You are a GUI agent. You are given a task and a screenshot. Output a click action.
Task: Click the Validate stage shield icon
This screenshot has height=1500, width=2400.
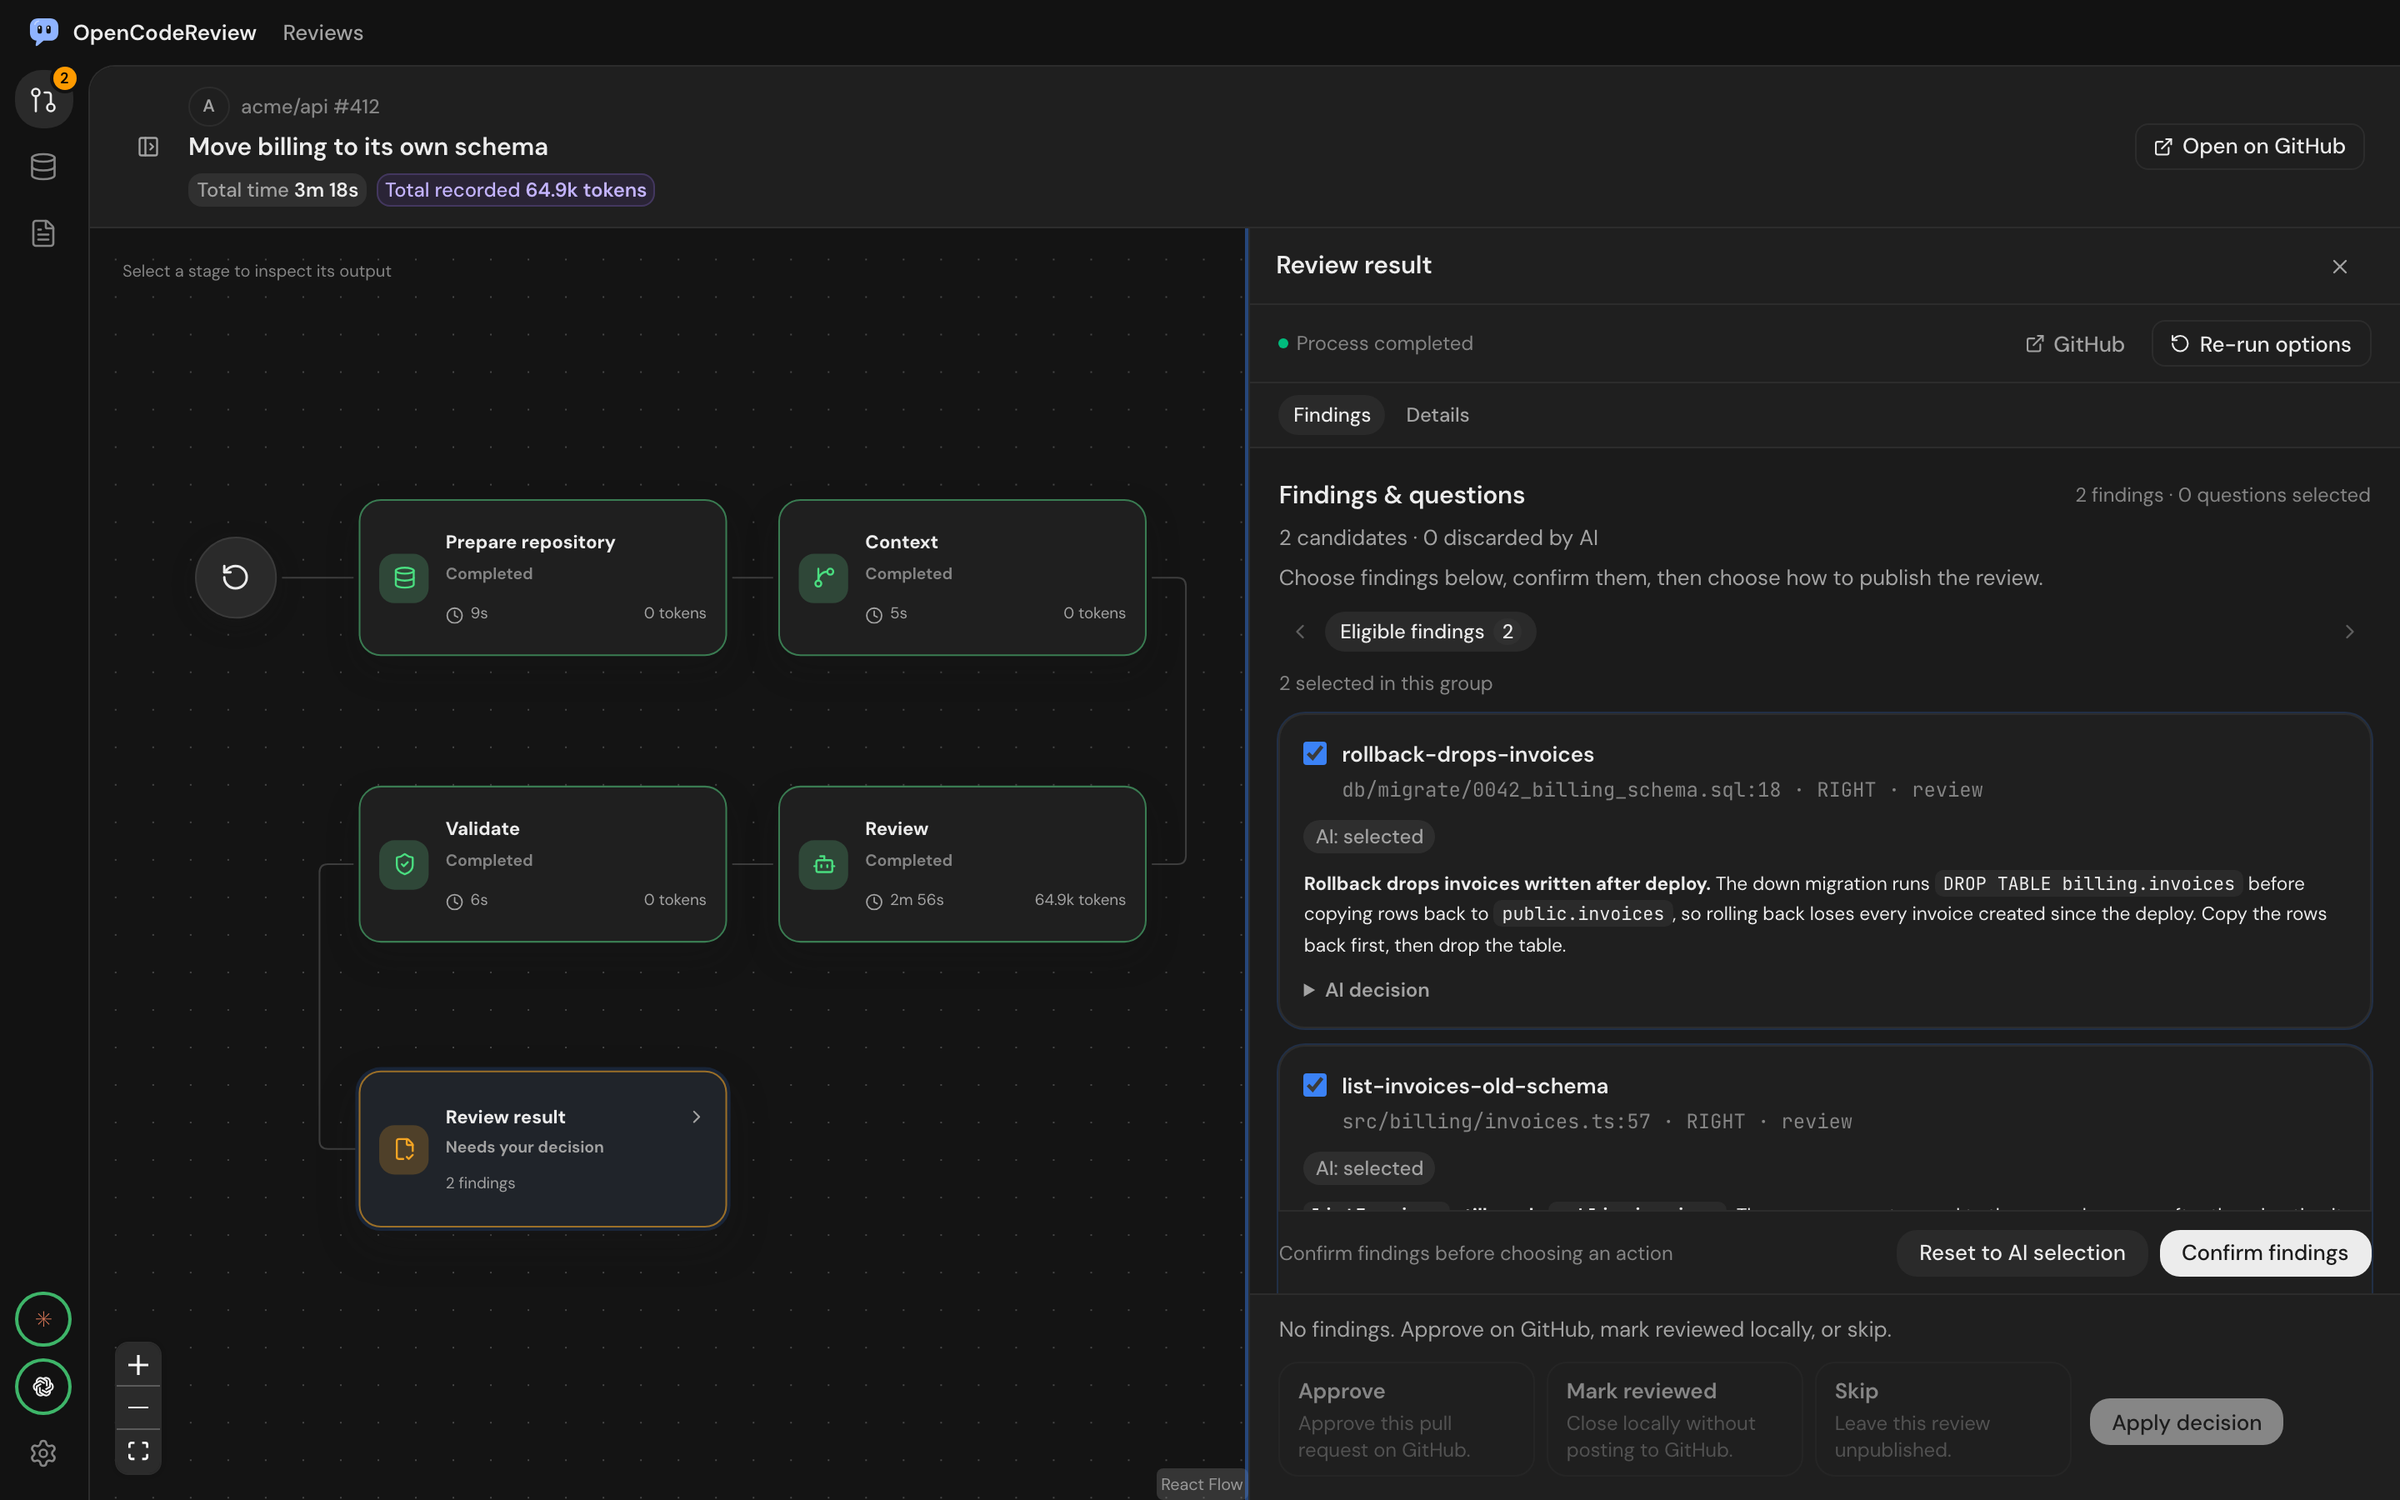pyautogui.click(x=404, y=864)
